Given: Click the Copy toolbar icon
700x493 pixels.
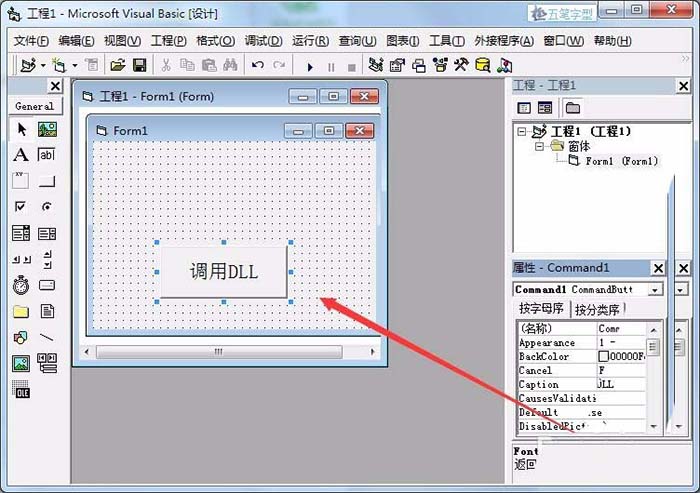Looking at the screenshot, I should tap(187, 66).
